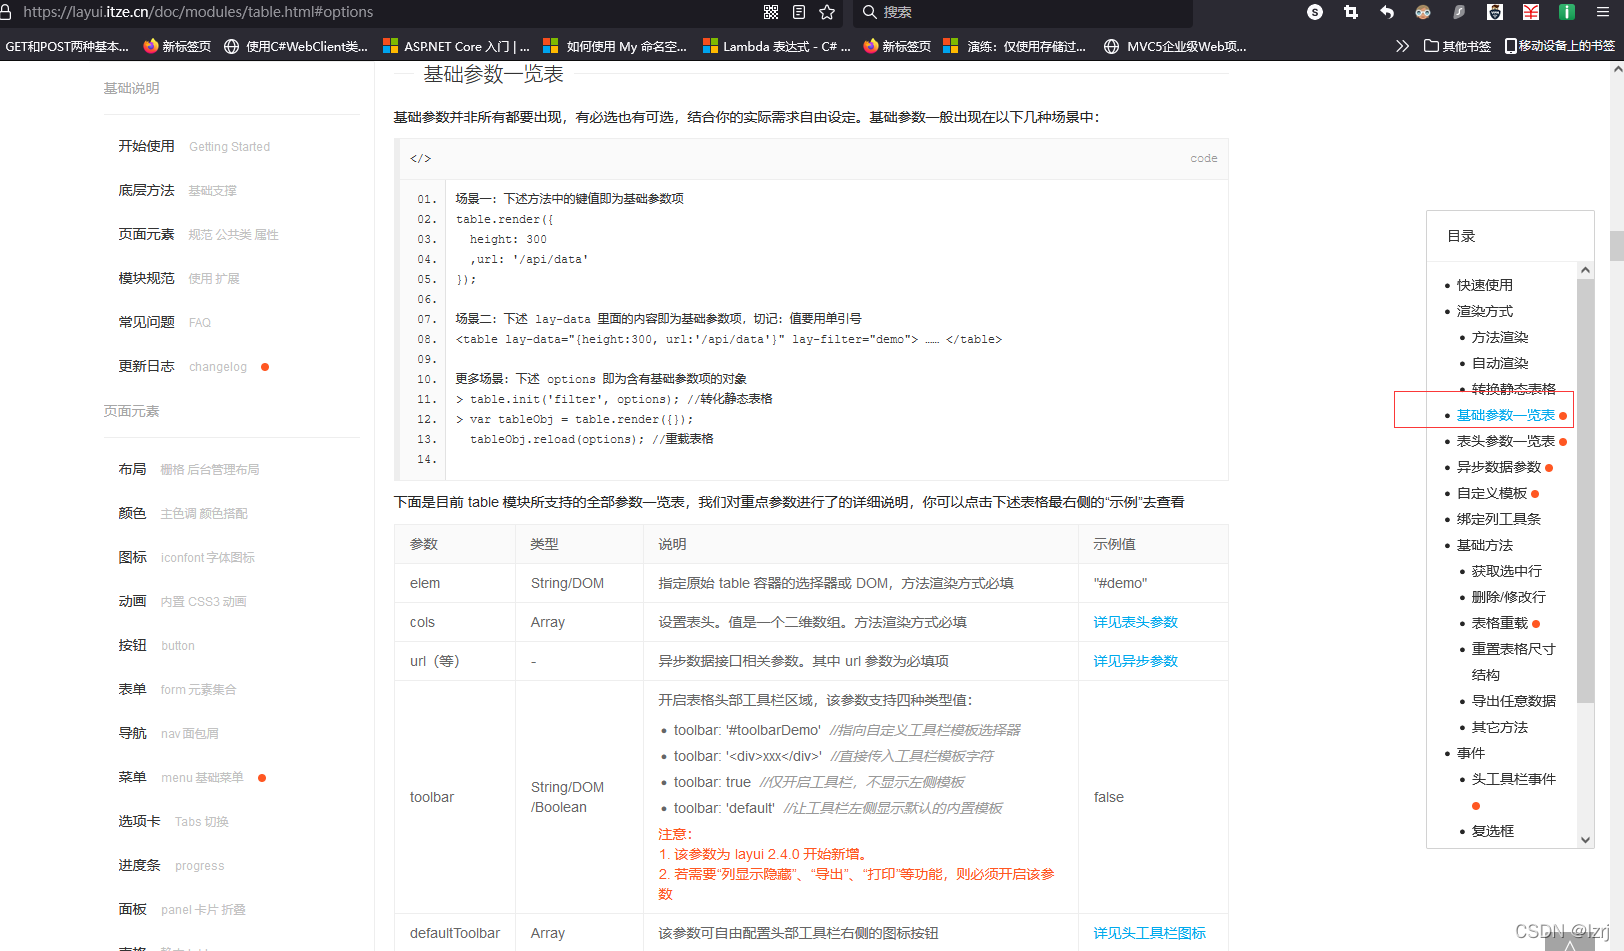Open sidebar item 开始使用 Getting Started
This screenshot has width=1624, height=951.
point(194,146)
